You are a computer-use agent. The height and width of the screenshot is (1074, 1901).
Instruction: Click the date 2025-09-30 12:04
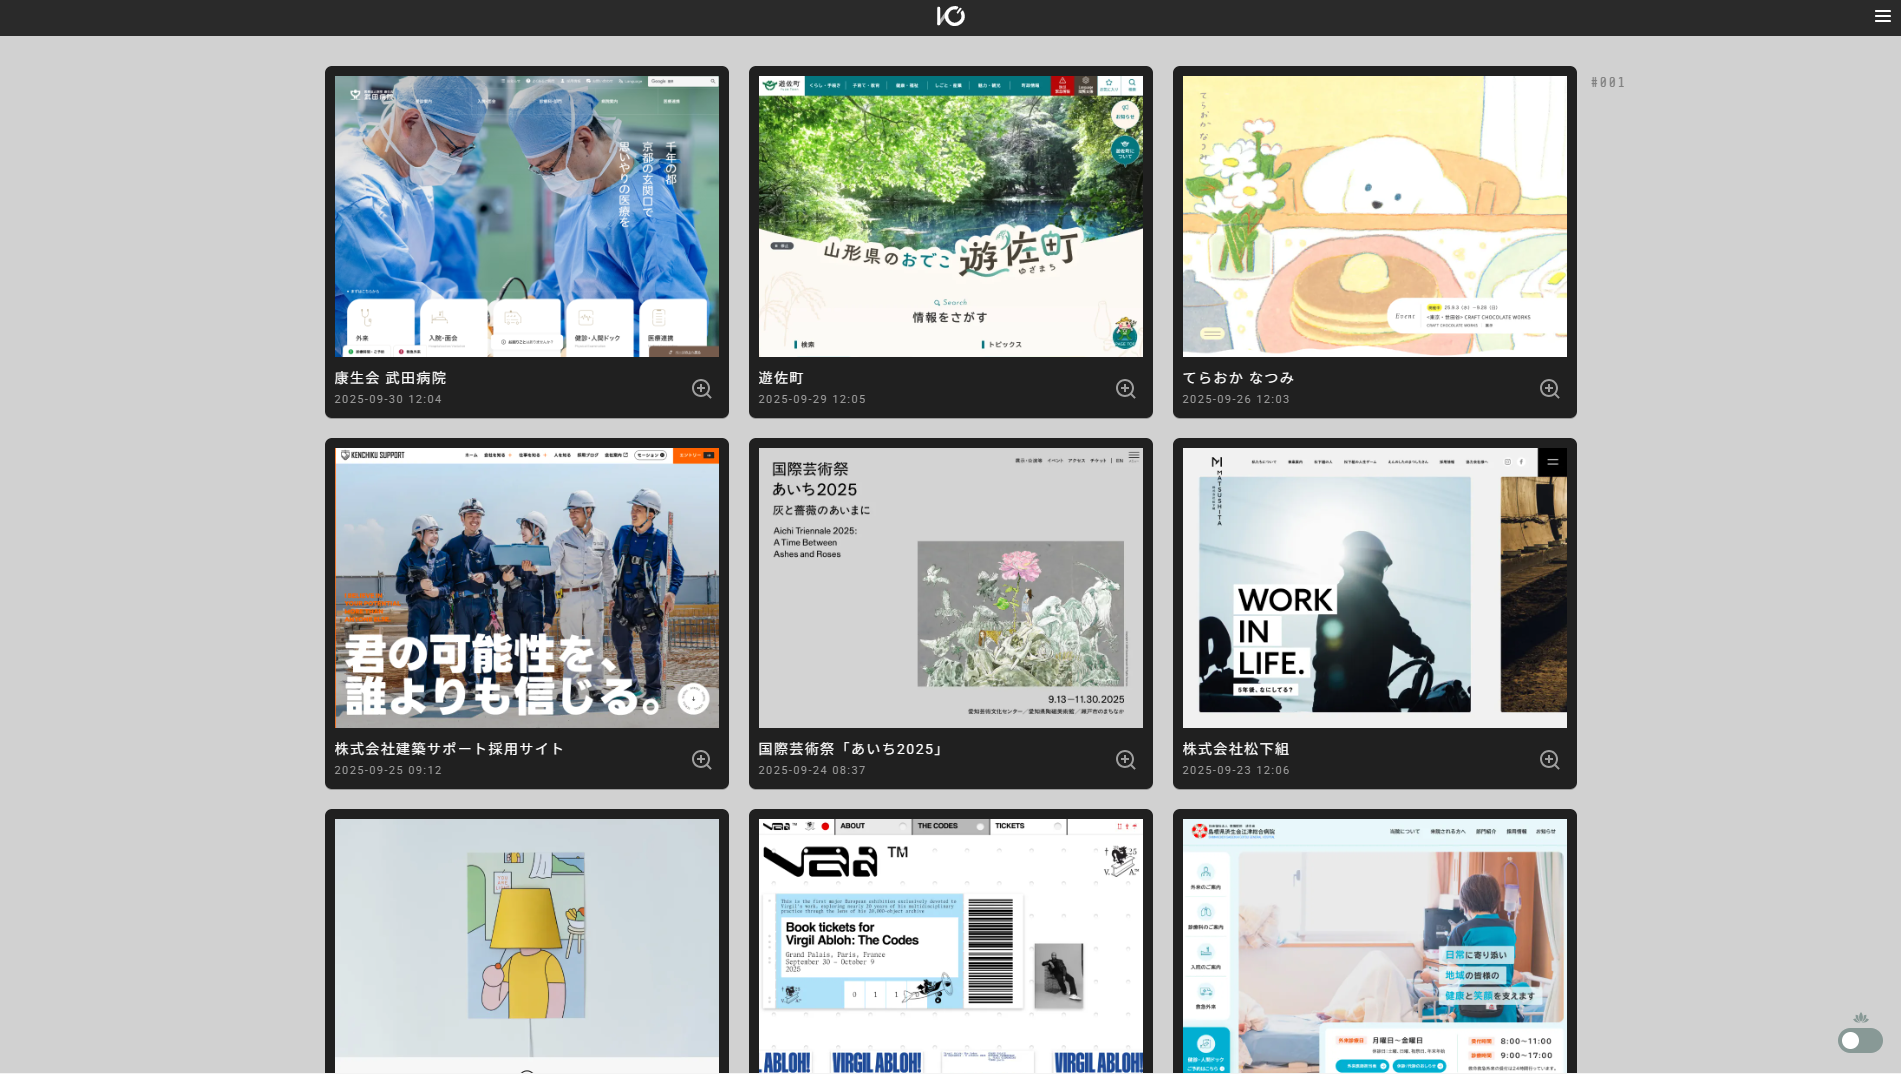[x=388, y=399]
